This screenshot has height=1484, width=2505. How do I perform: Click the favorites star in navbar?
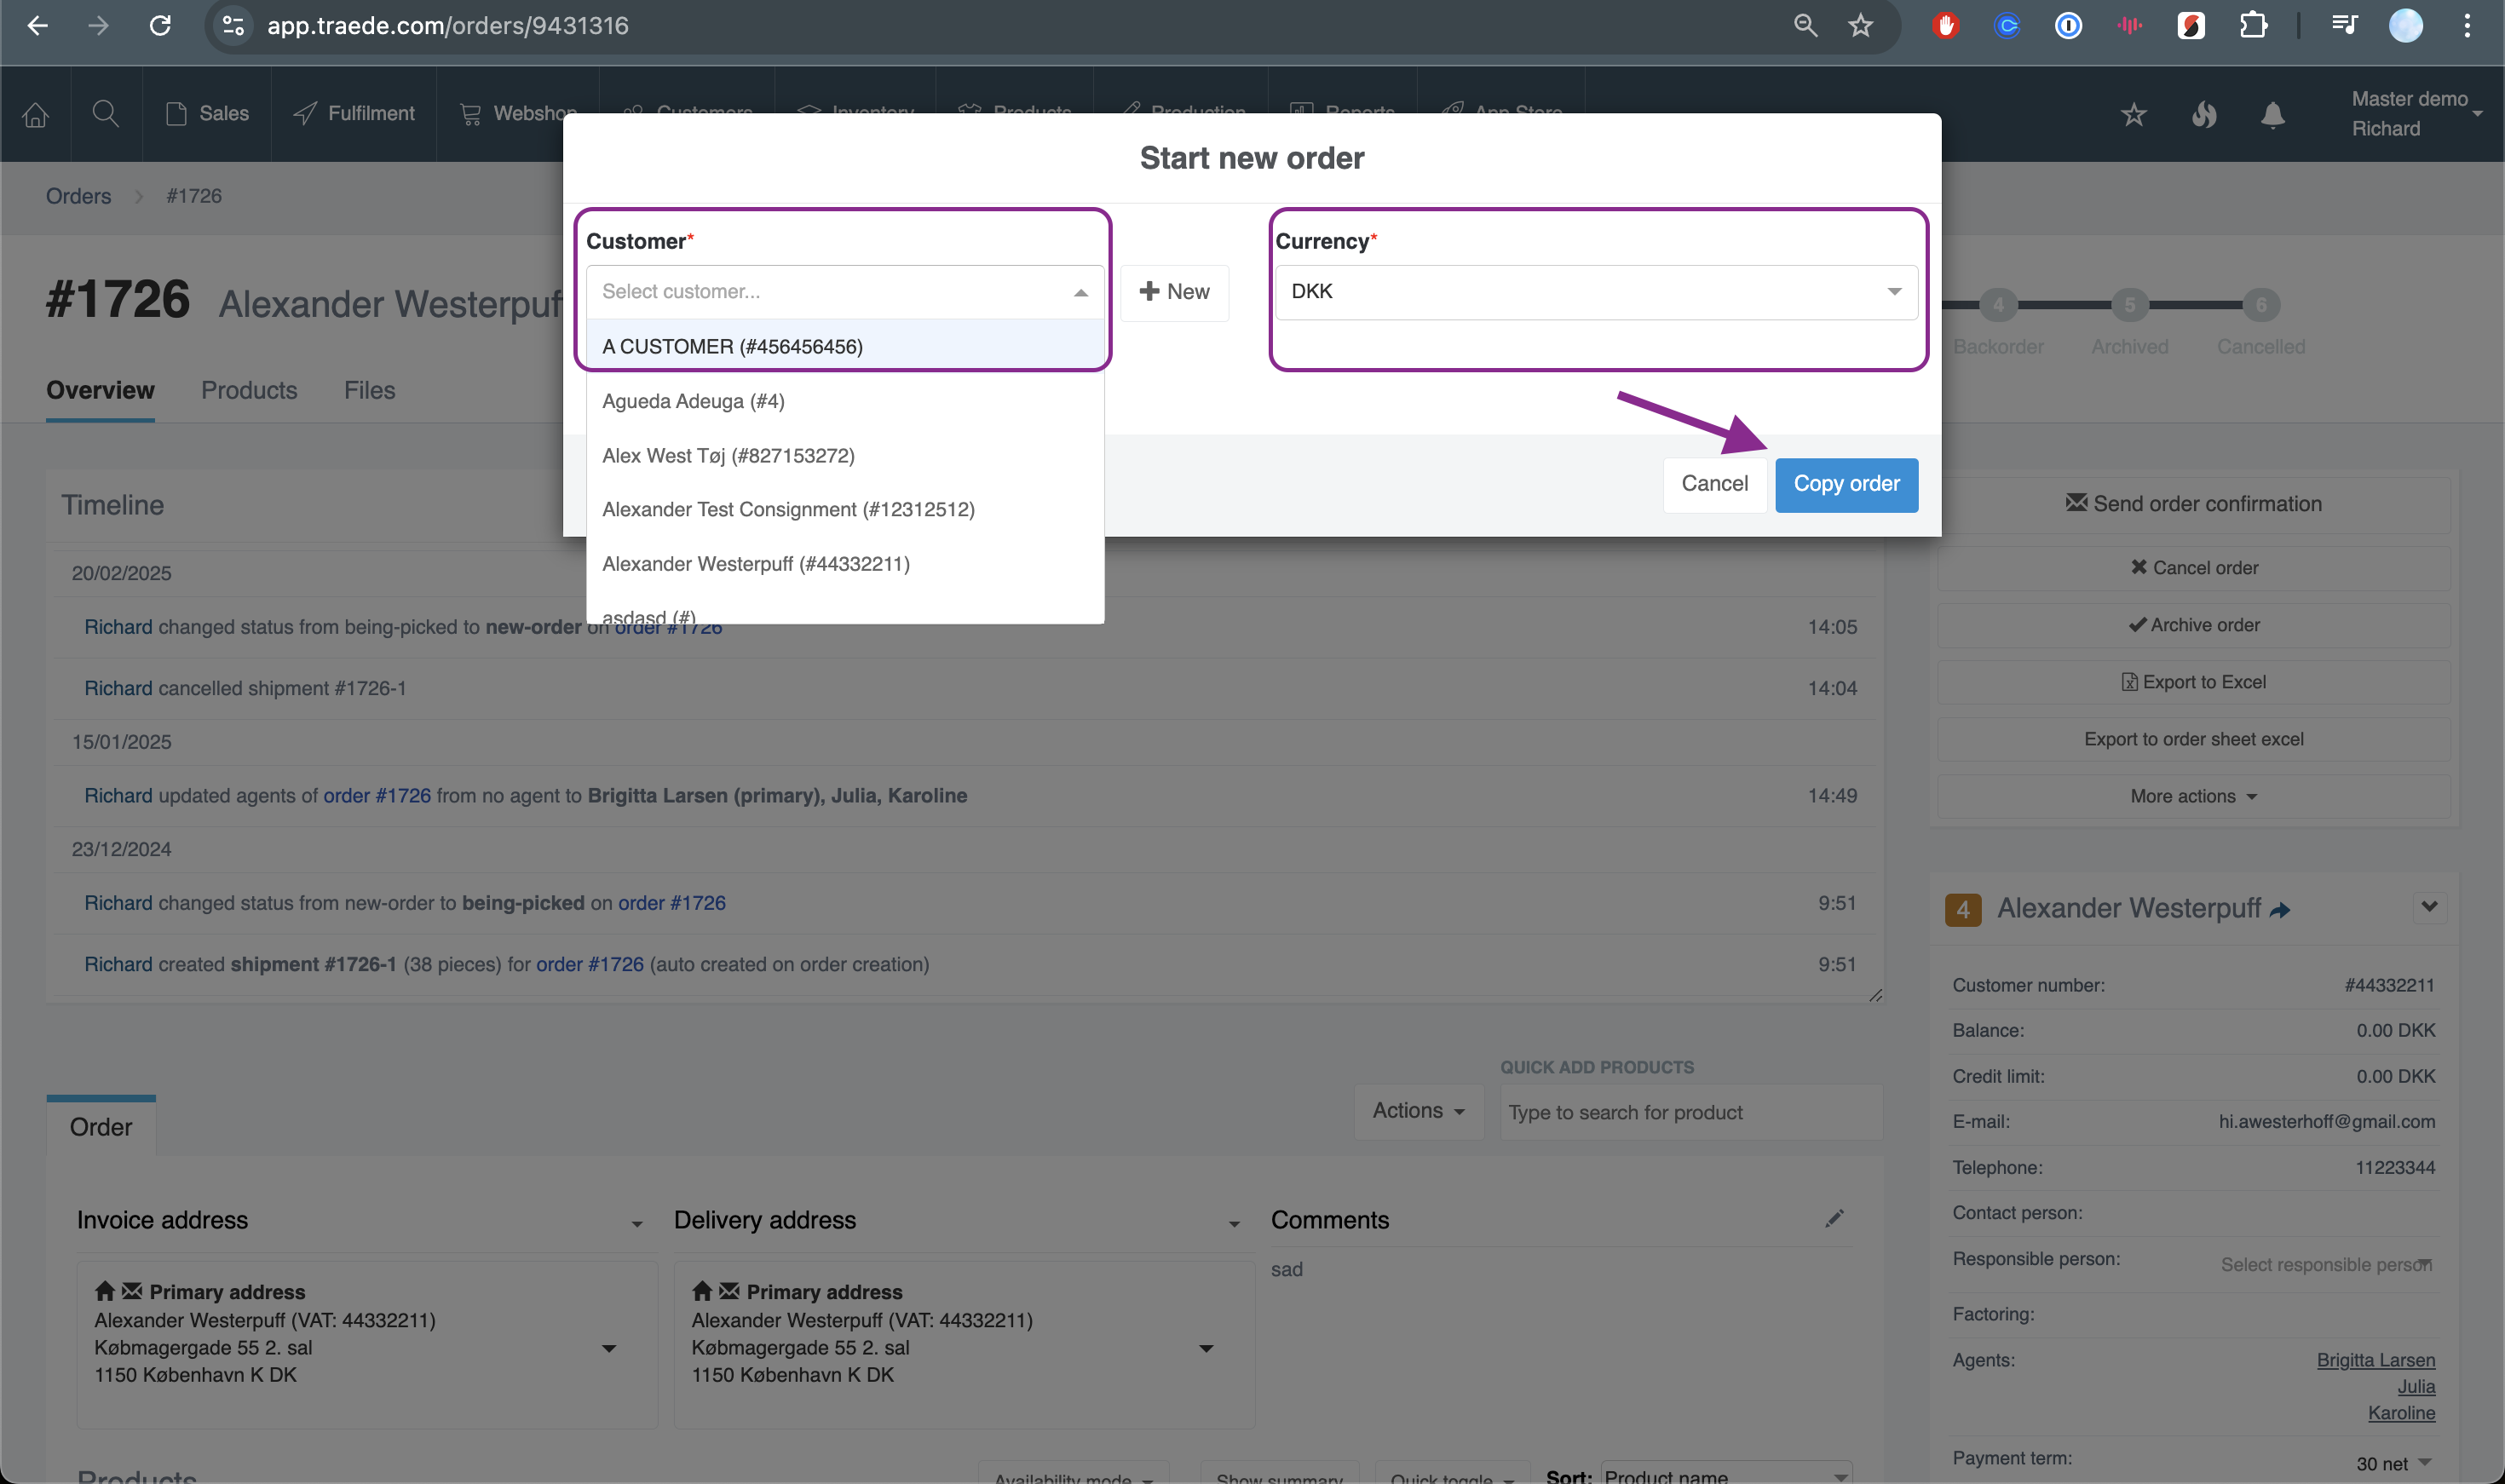pyautogui.click(x=2134, y=115)
